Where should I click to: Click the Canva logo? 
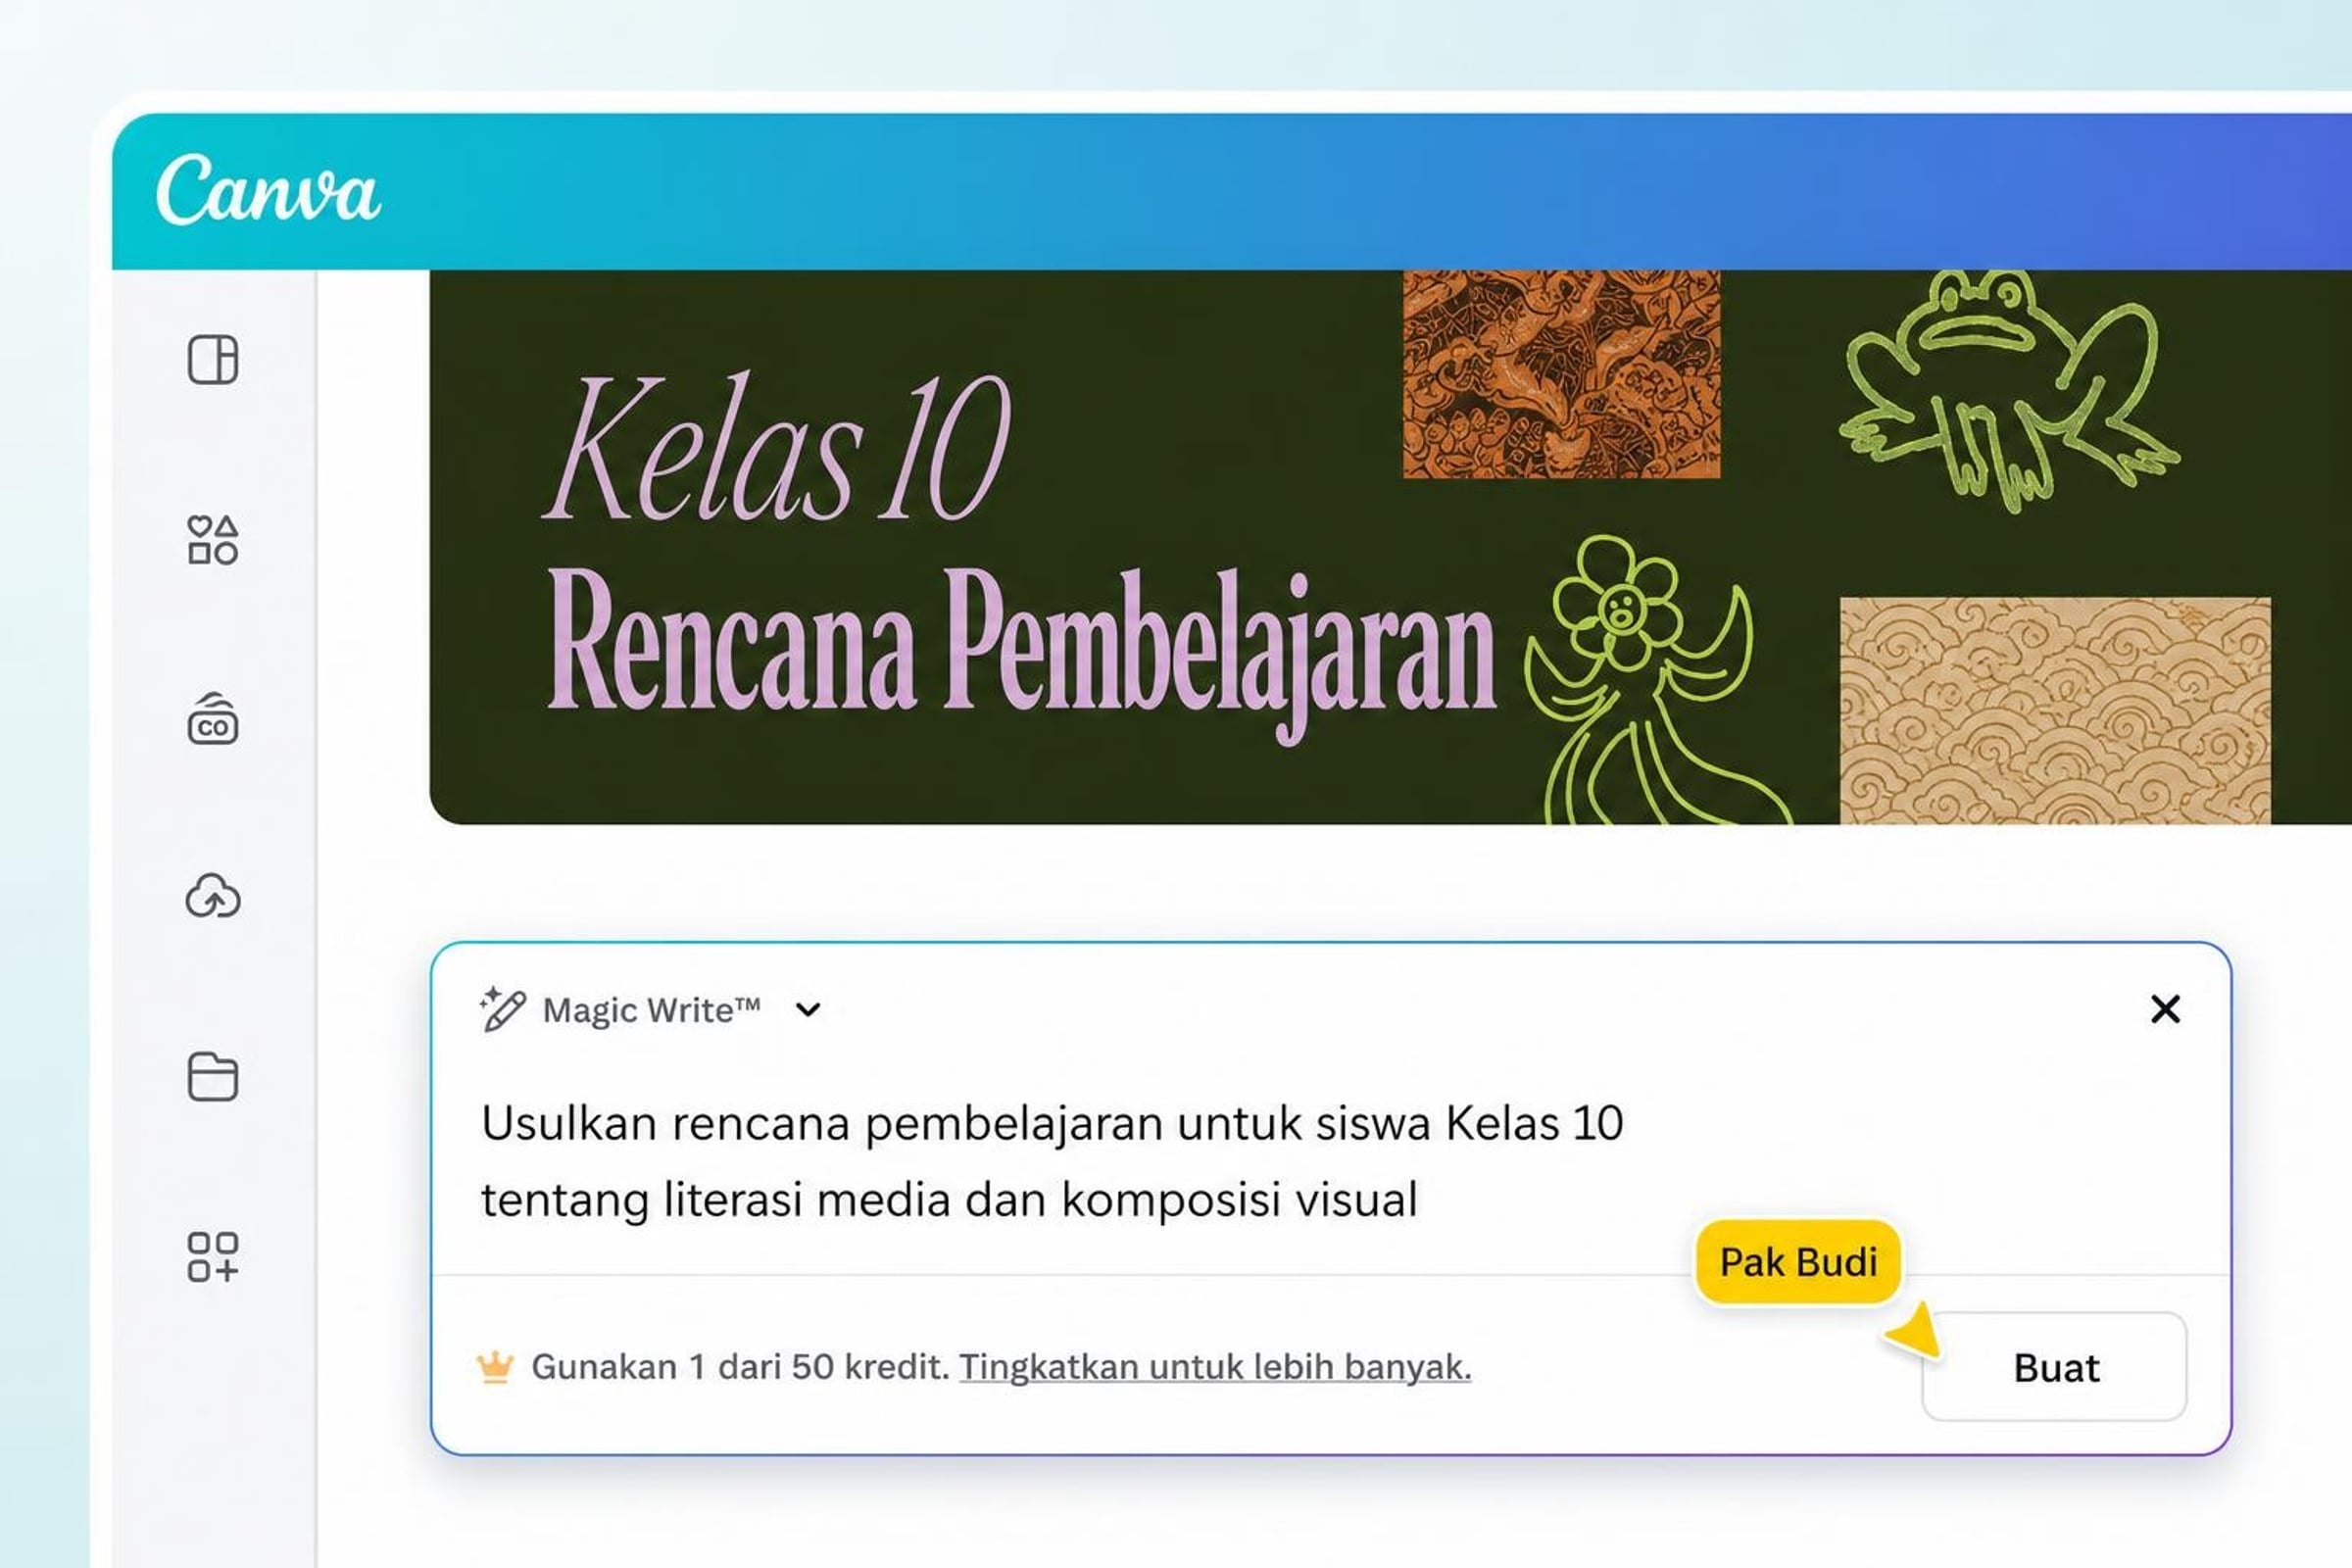click(x=268, y=189)
